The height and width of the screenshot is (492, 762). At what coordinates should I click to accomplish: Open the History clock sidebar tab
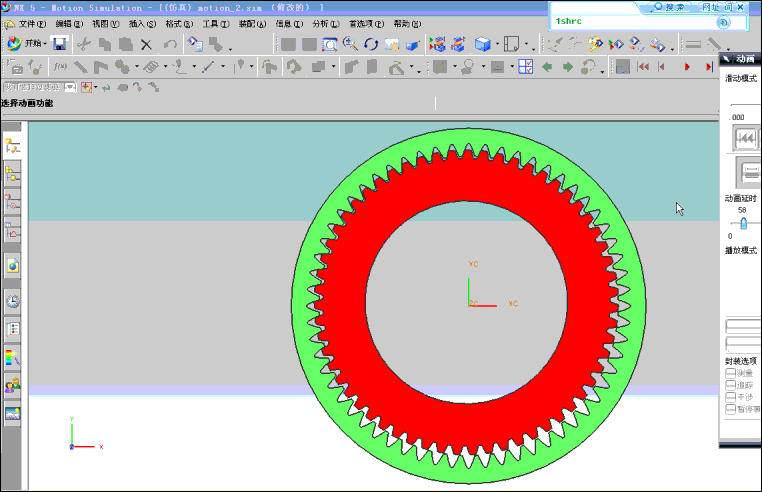pos(12,301)
